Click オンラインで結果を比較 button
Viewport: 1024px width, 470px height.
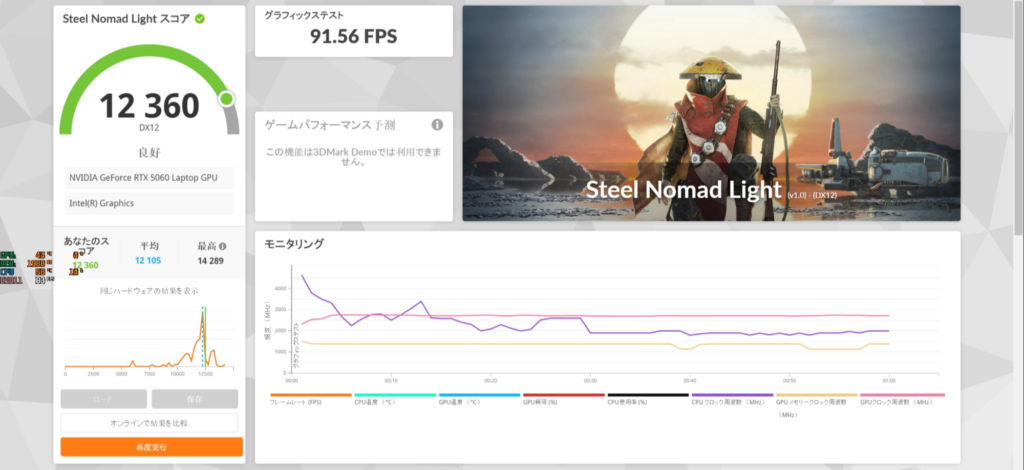[x=149, y=423]
